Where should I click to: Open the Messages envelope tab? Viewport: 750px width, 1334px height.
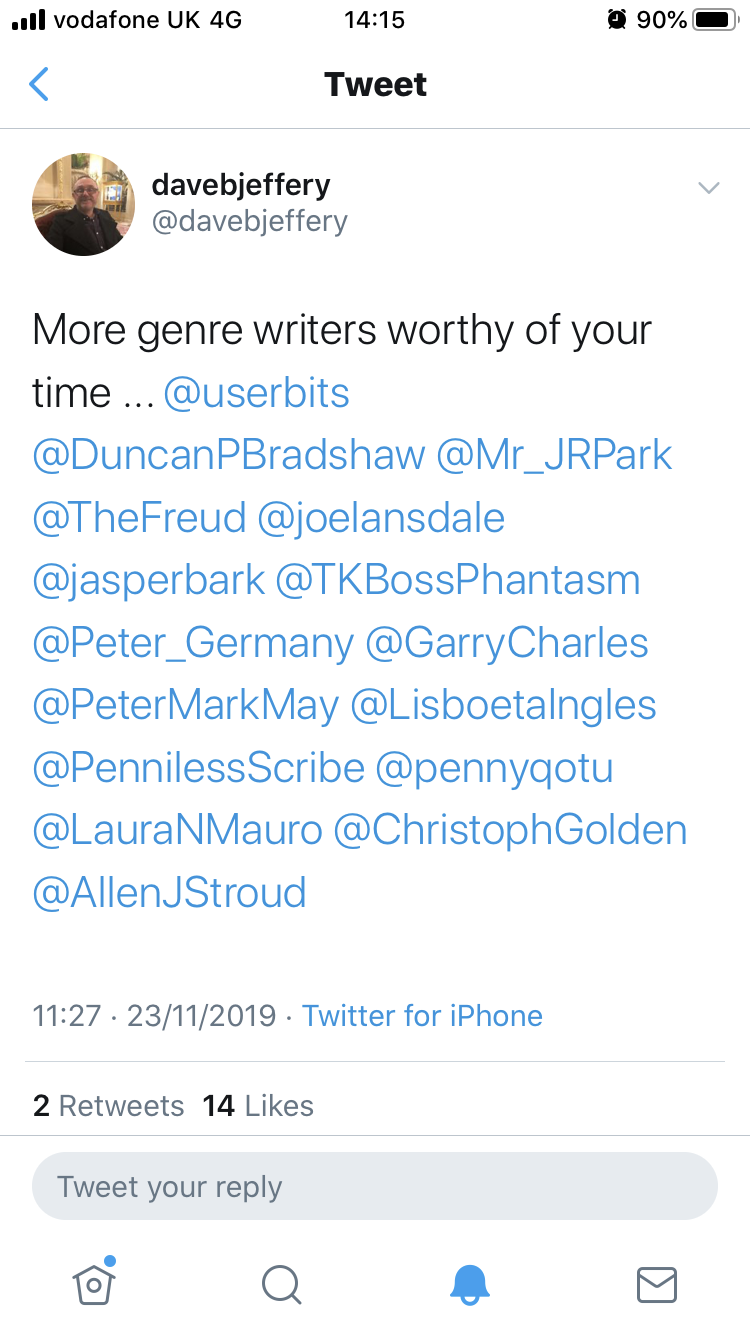[x=657, y=1284]
